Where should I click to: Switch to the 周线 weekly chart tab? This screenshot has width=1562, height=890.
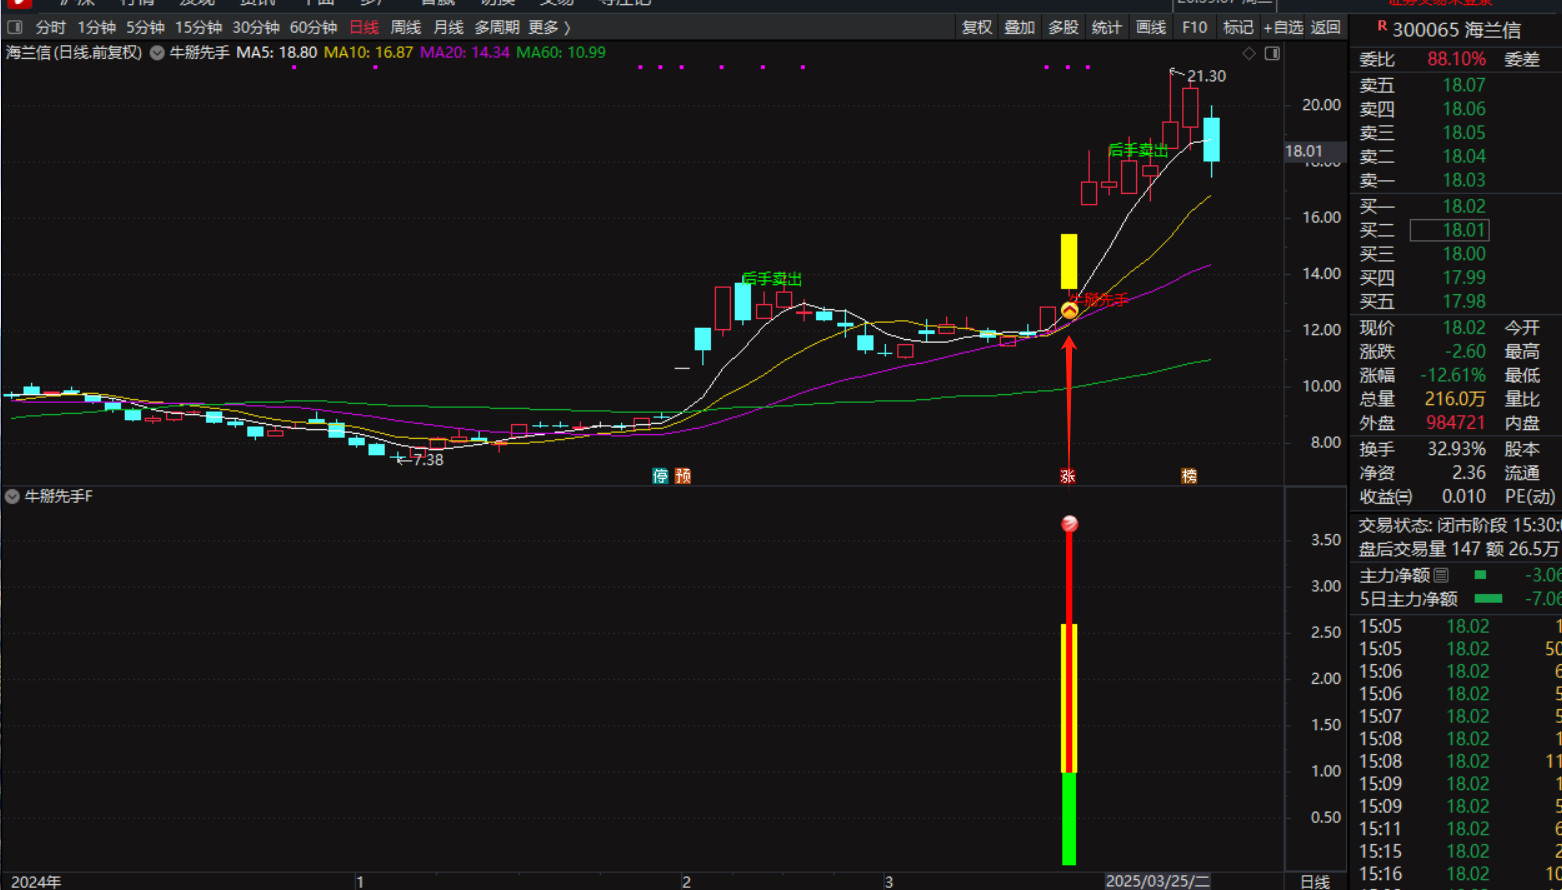(x=405, y=27)
